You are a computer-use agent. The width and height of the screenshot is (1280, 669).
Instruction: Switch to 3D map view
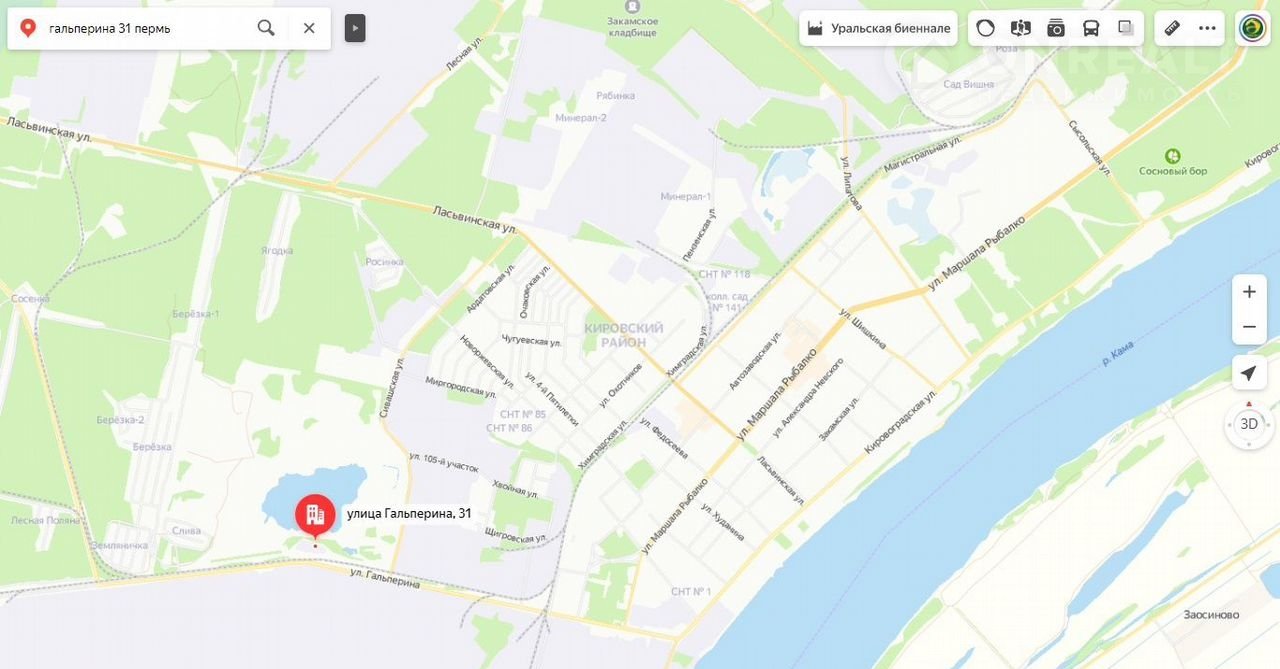1249,424
